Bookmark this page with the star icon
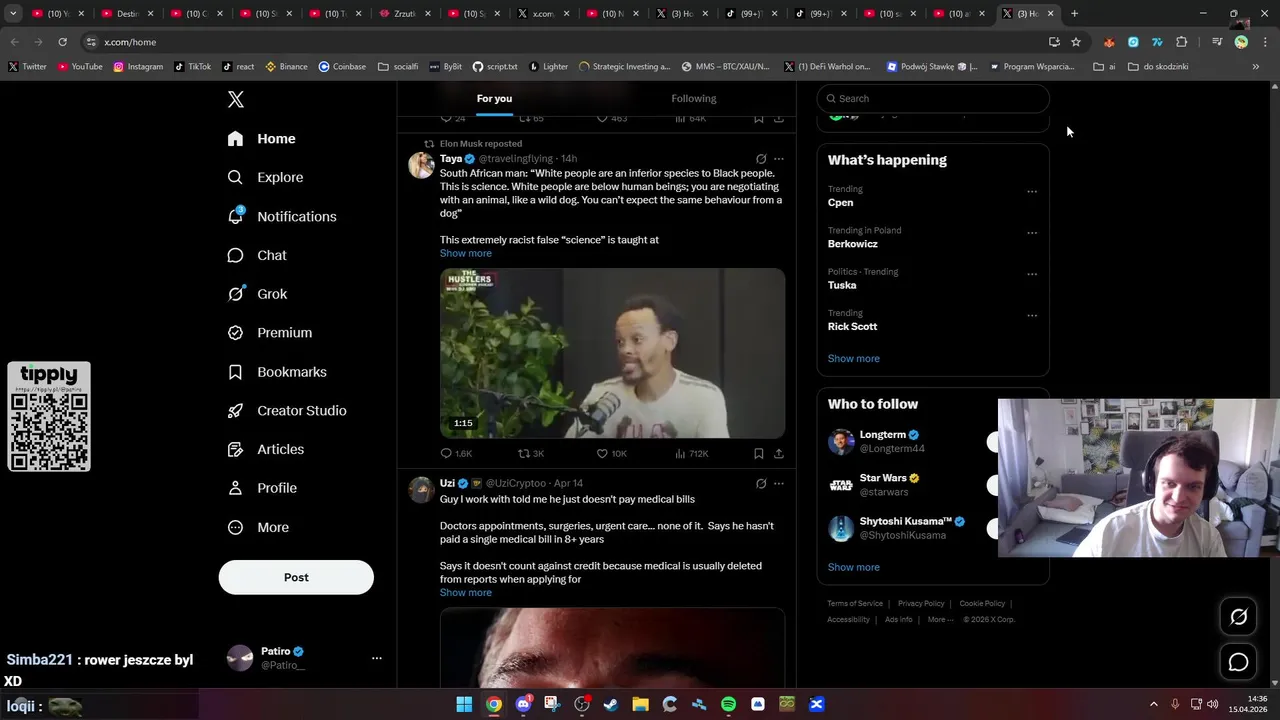The image size is (1280, 720). point(1076,42)
